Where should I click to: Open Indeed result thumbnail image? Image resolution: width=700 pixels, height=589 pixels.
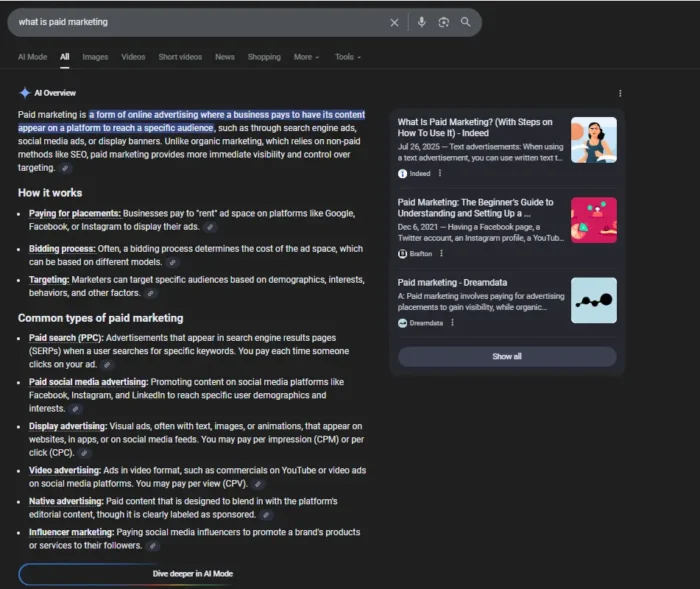[594, 140]
